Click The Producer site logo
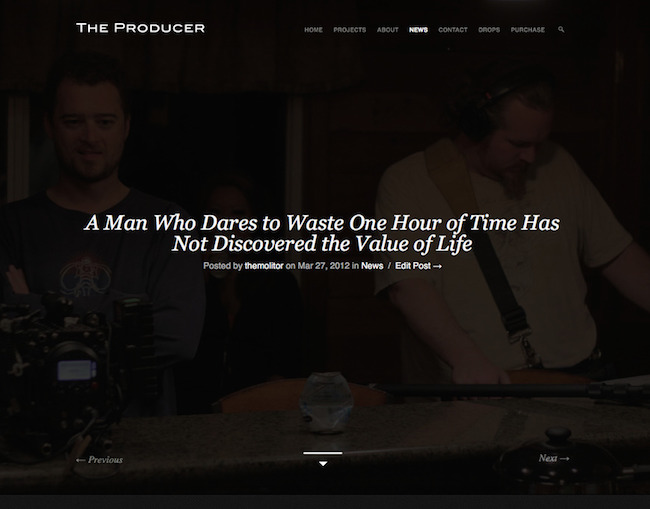 pyautogui.click(x=141, y=28)
